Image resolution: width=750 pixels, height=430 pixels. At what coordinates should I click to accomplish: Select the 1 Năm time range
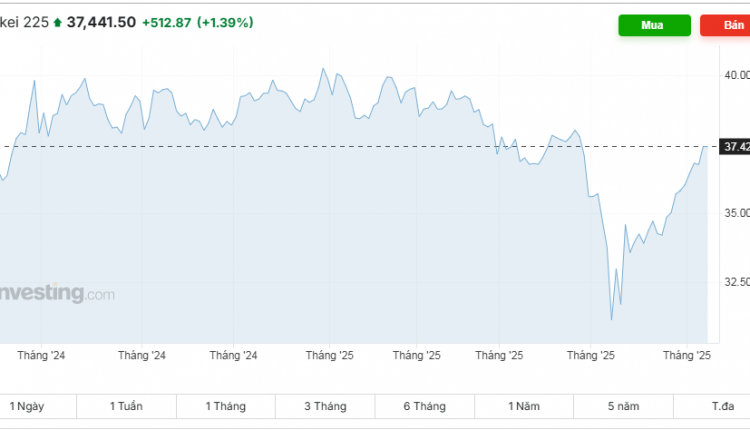(524, 406)
